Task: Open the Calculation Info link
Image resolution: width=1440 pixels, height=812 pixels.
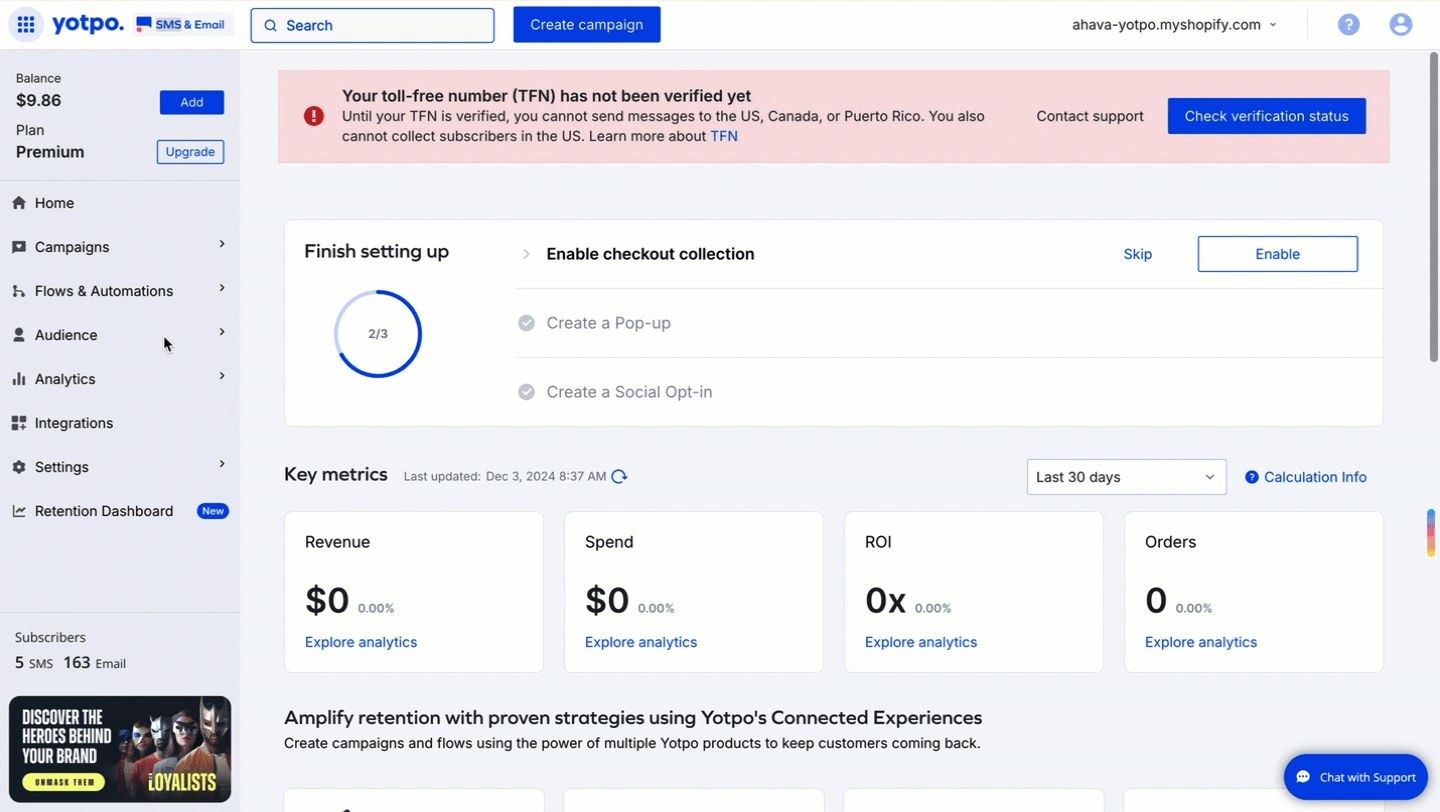Action: [1315, 477]
